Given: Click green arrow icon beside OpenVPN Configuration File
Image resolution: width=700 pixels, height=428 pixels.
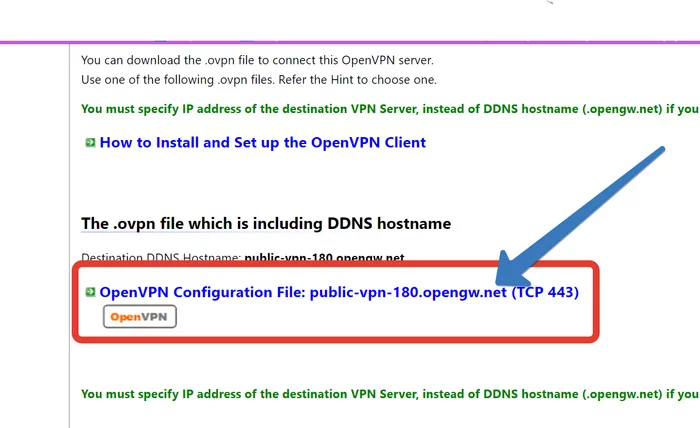Looking at the screenshot, I should click(x=90, y=292).
